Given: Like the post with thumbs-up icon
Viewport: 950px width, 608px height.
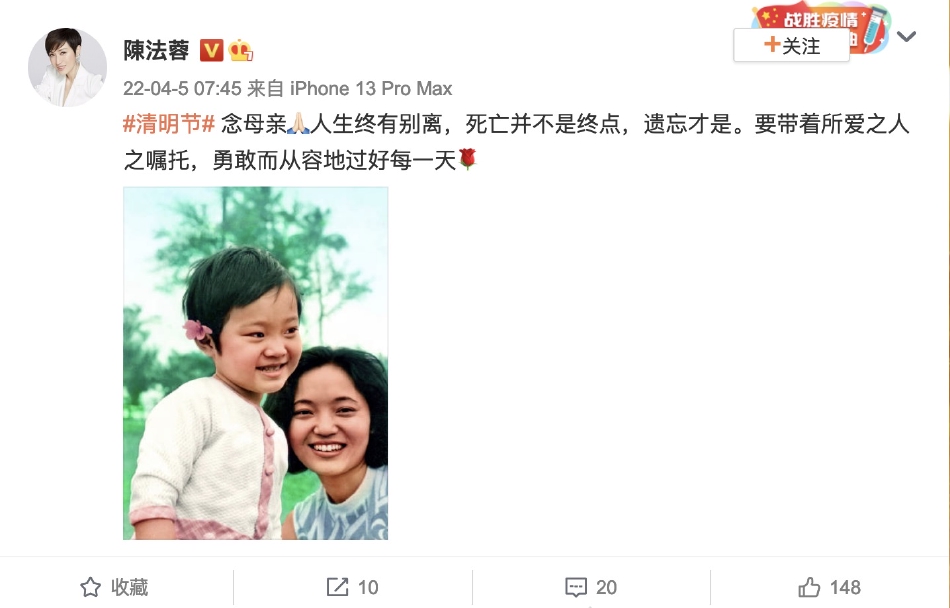Looking at the screenshot, I should point(809,587).
